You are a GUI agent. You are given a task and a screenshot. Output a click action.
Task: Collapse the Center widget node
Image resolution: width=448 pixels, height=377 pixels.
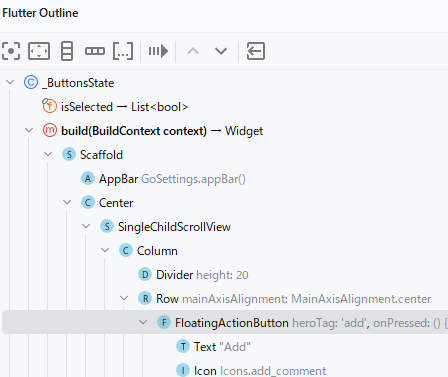coord(67,202)
